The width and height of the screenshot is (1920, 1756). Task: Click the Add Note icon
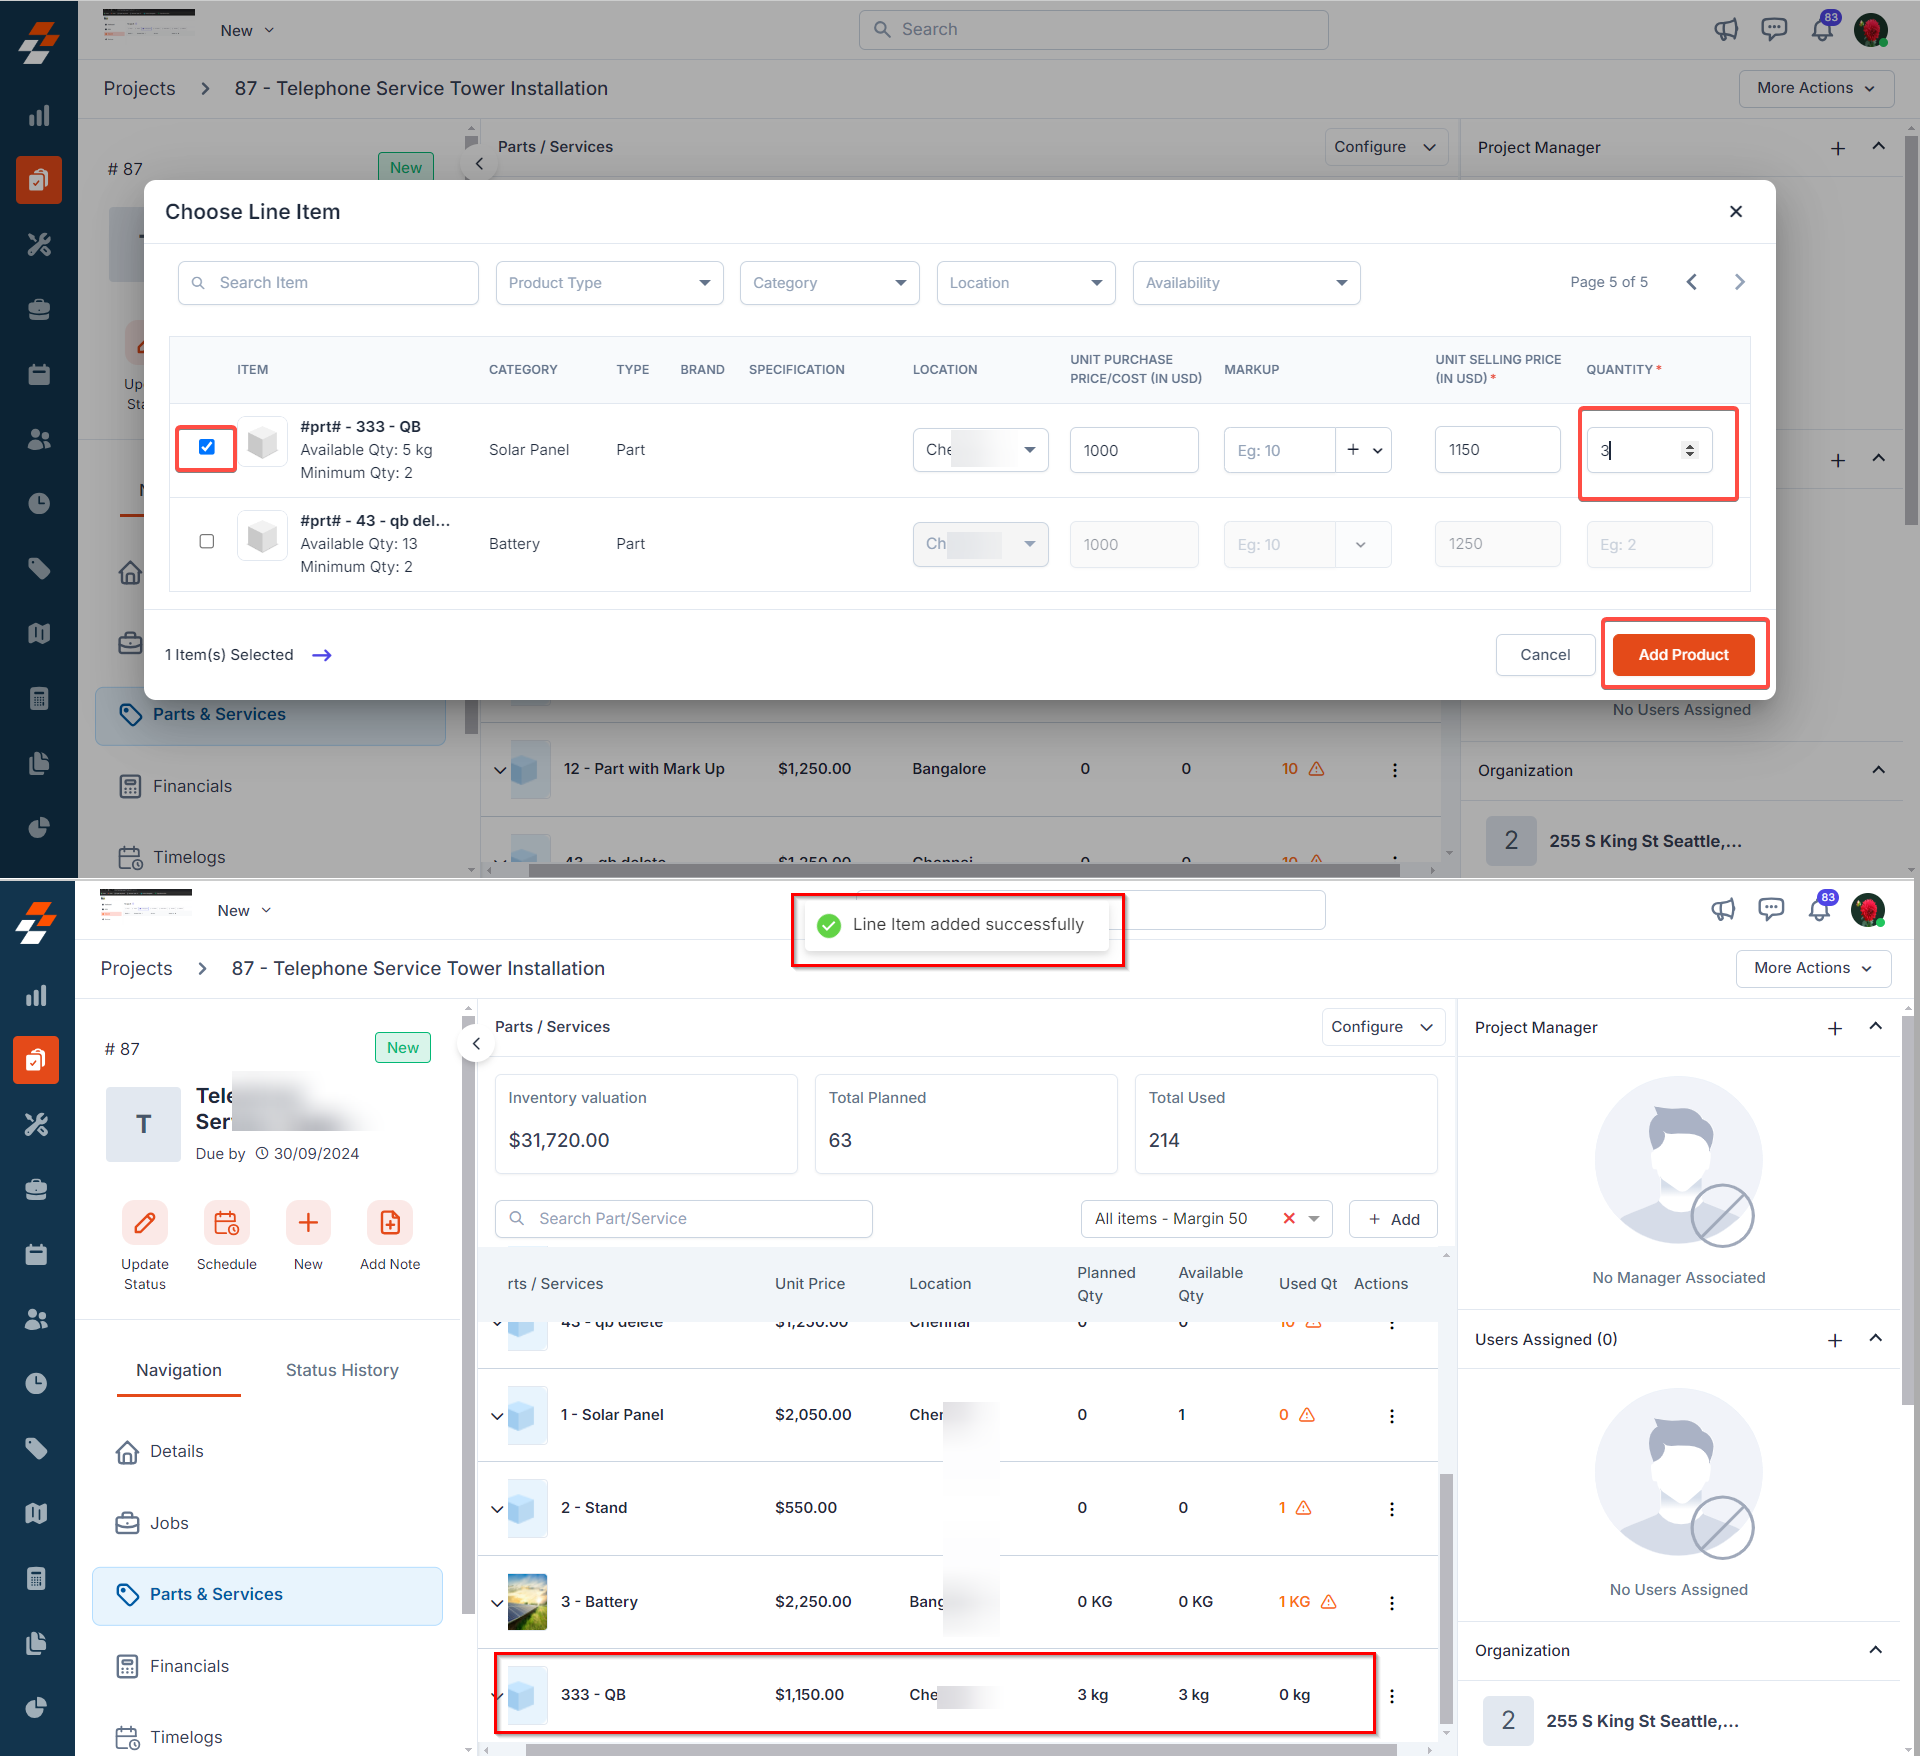click(390, 1222)
